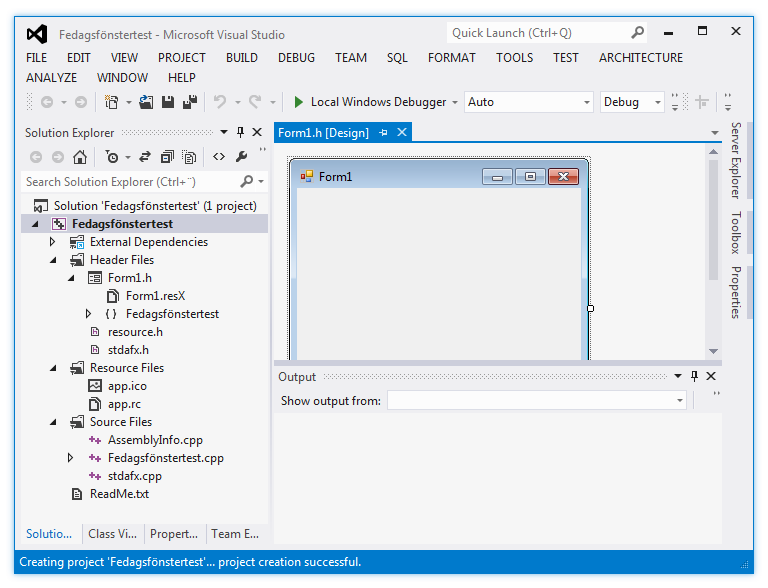
Task: Click the Solution Explorer forward arrow icon
Action: [x=58, y=157]
